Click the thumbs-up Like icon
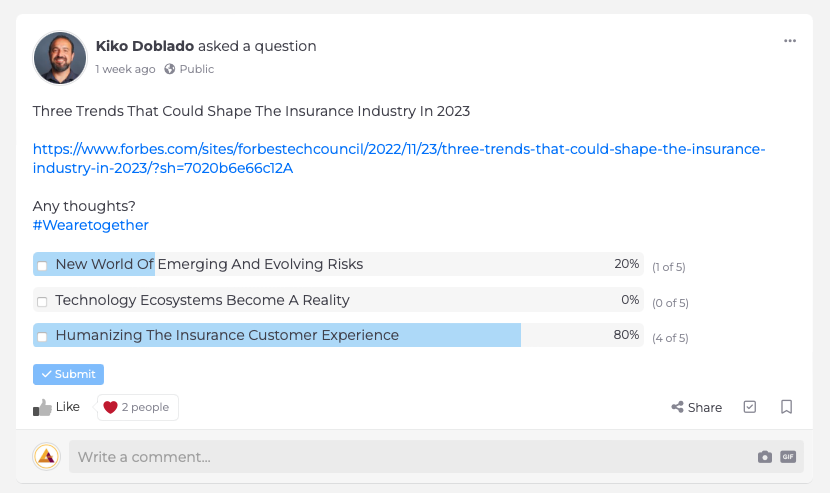The height and width of the screenshot is (493, 830). point(42,407)
